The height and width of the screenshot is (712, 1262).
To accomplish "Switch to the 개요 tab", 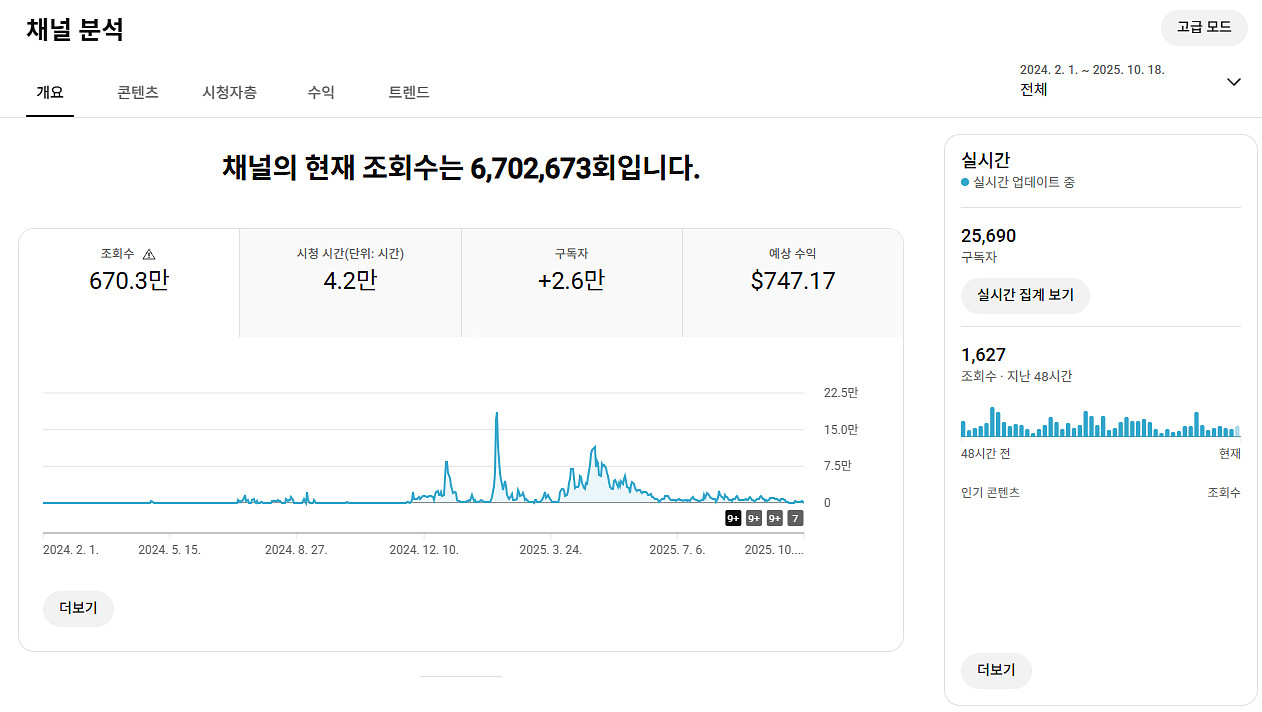I will [50, 92].
